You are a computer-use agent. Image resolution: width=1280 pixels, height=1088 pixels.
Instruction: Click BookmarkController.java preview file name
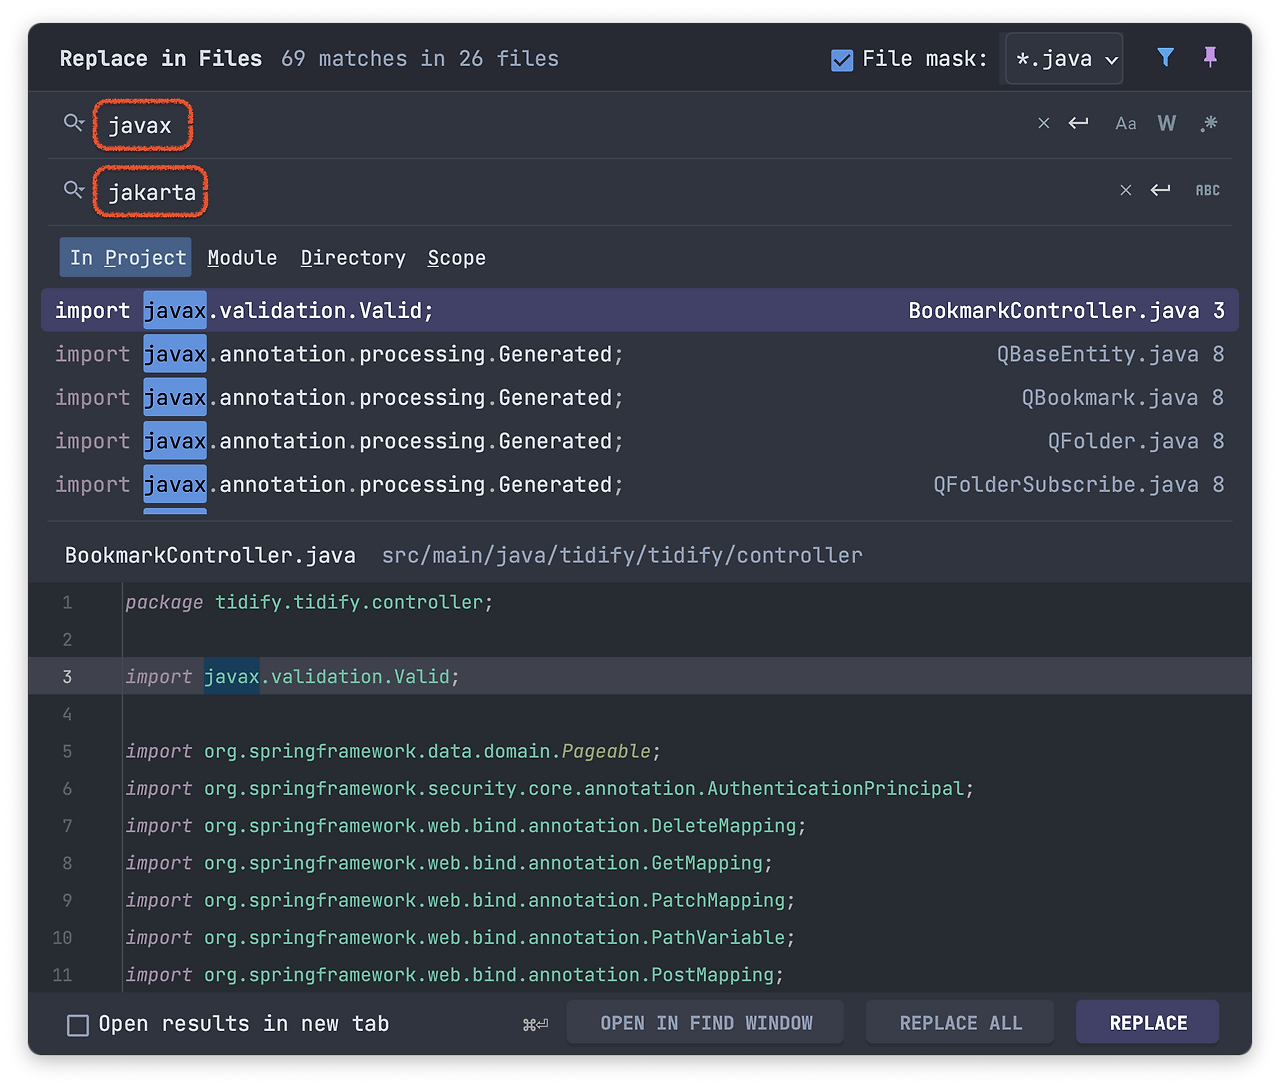point(210,555)
